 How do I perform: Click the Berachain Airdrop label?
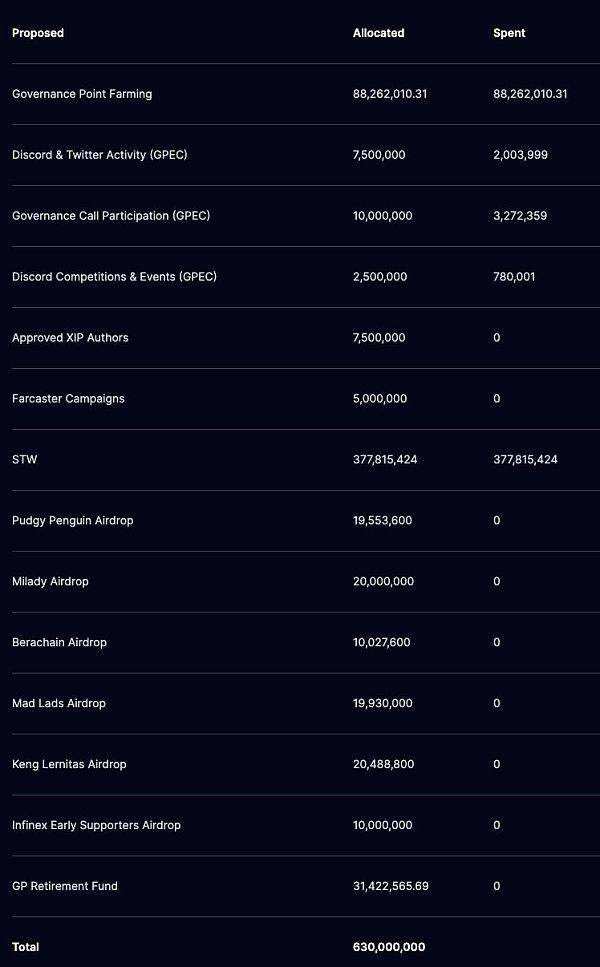60,643
